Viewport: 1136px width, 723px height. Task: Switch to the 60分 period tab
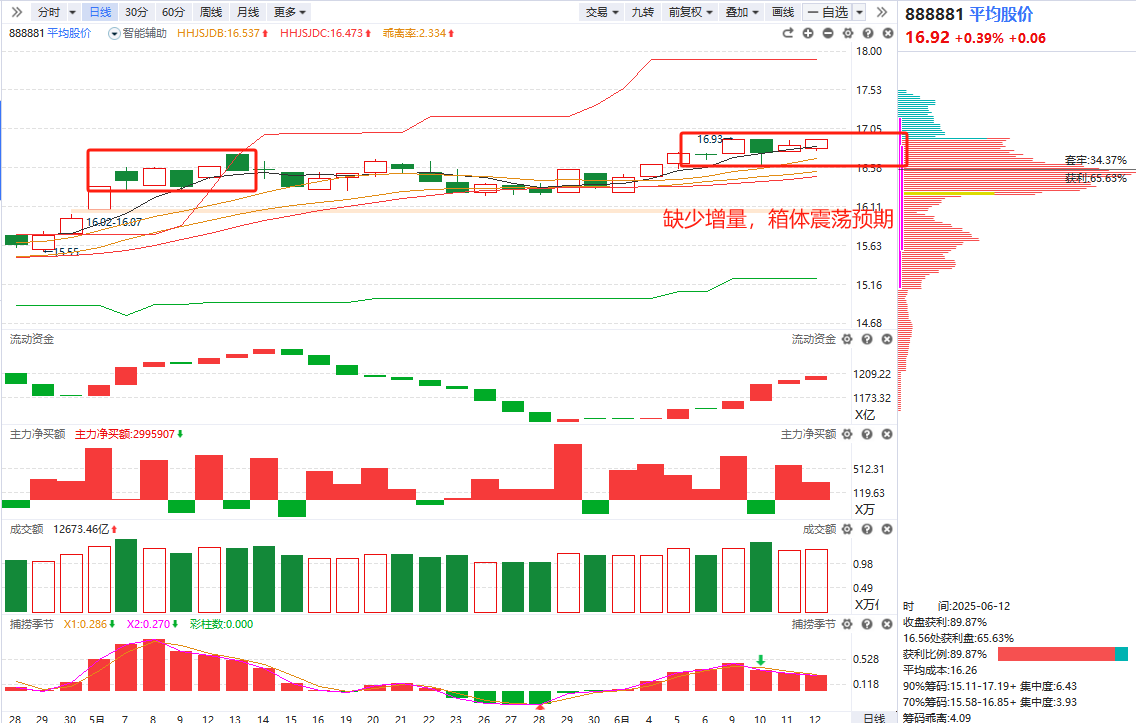[x=173, y=12]
